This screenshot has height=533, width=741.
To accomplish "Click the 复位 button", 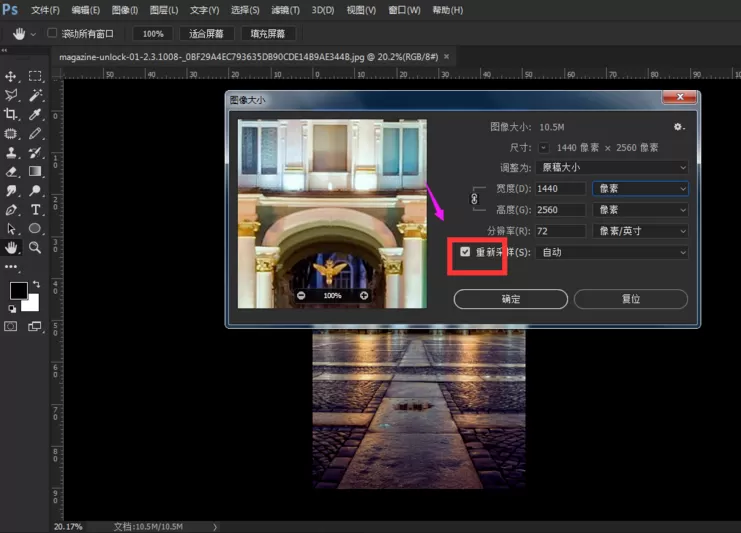I will pyautogui.click(x=631, y=299).
